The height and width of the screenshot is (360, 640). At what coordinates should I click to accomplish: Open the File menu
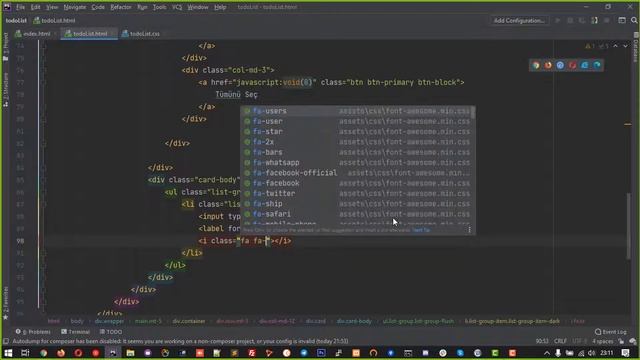click(x=20, y=7)
